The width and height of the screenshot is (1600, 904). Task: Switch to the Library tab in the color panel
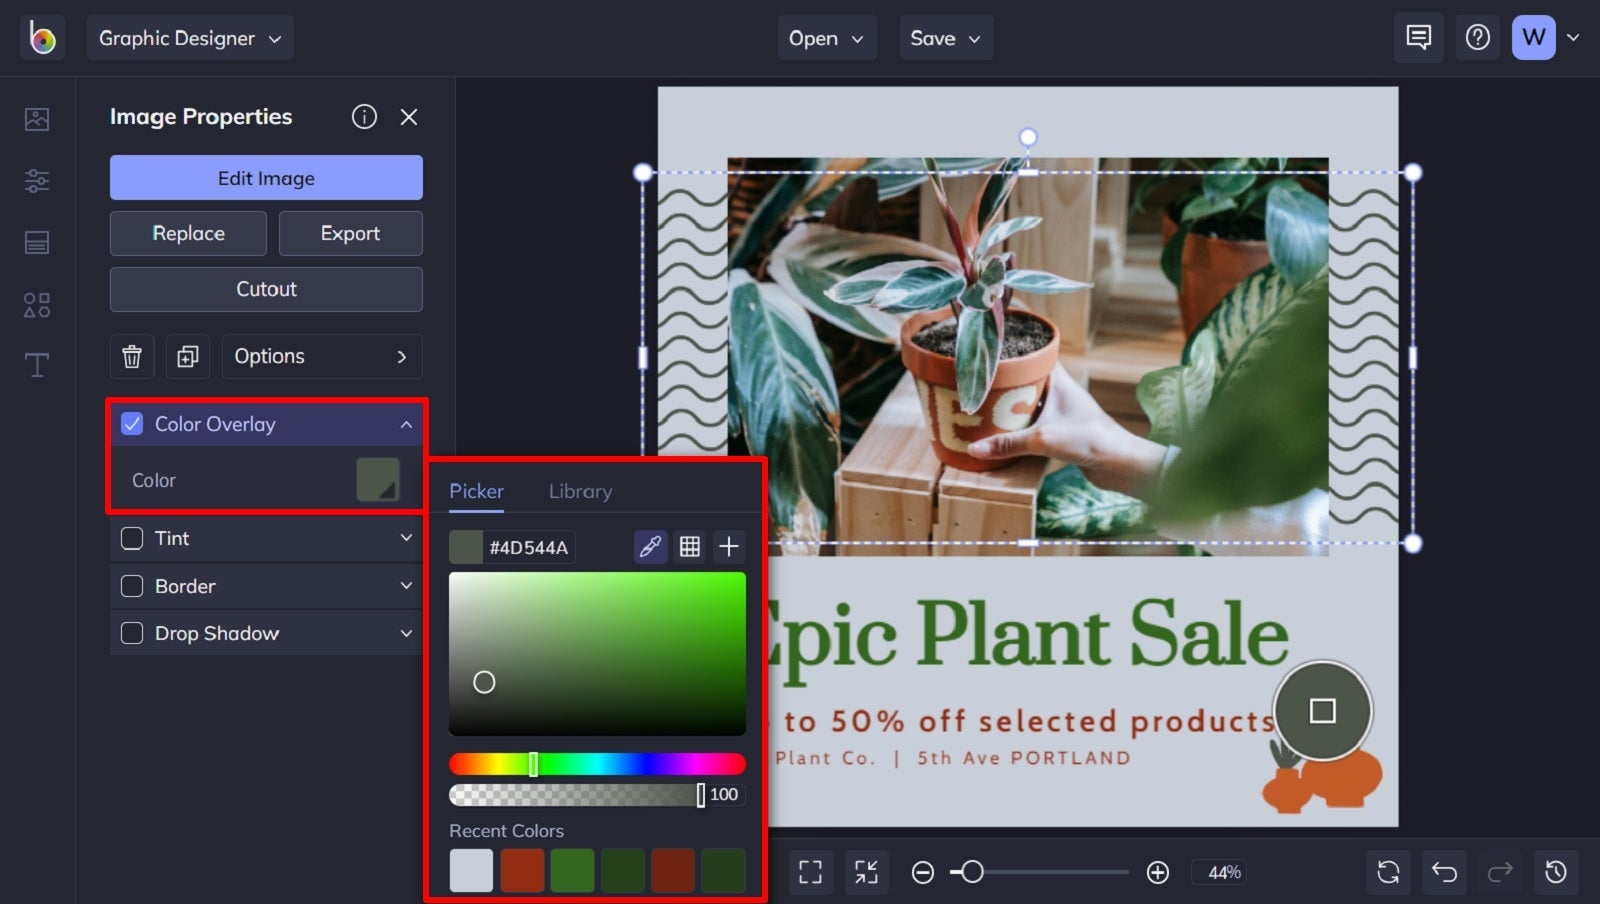click(x=580, y=491)
